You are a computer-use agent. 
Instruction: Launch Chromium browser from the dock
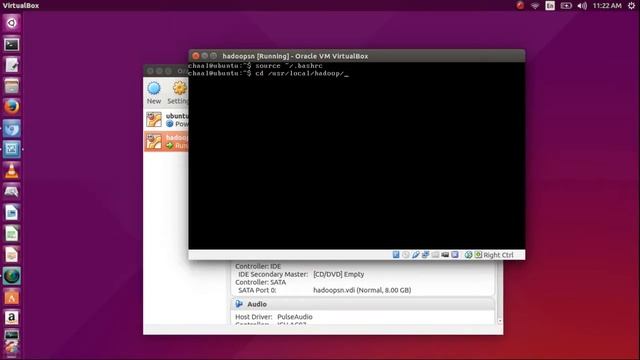click(x=11, y=129)
